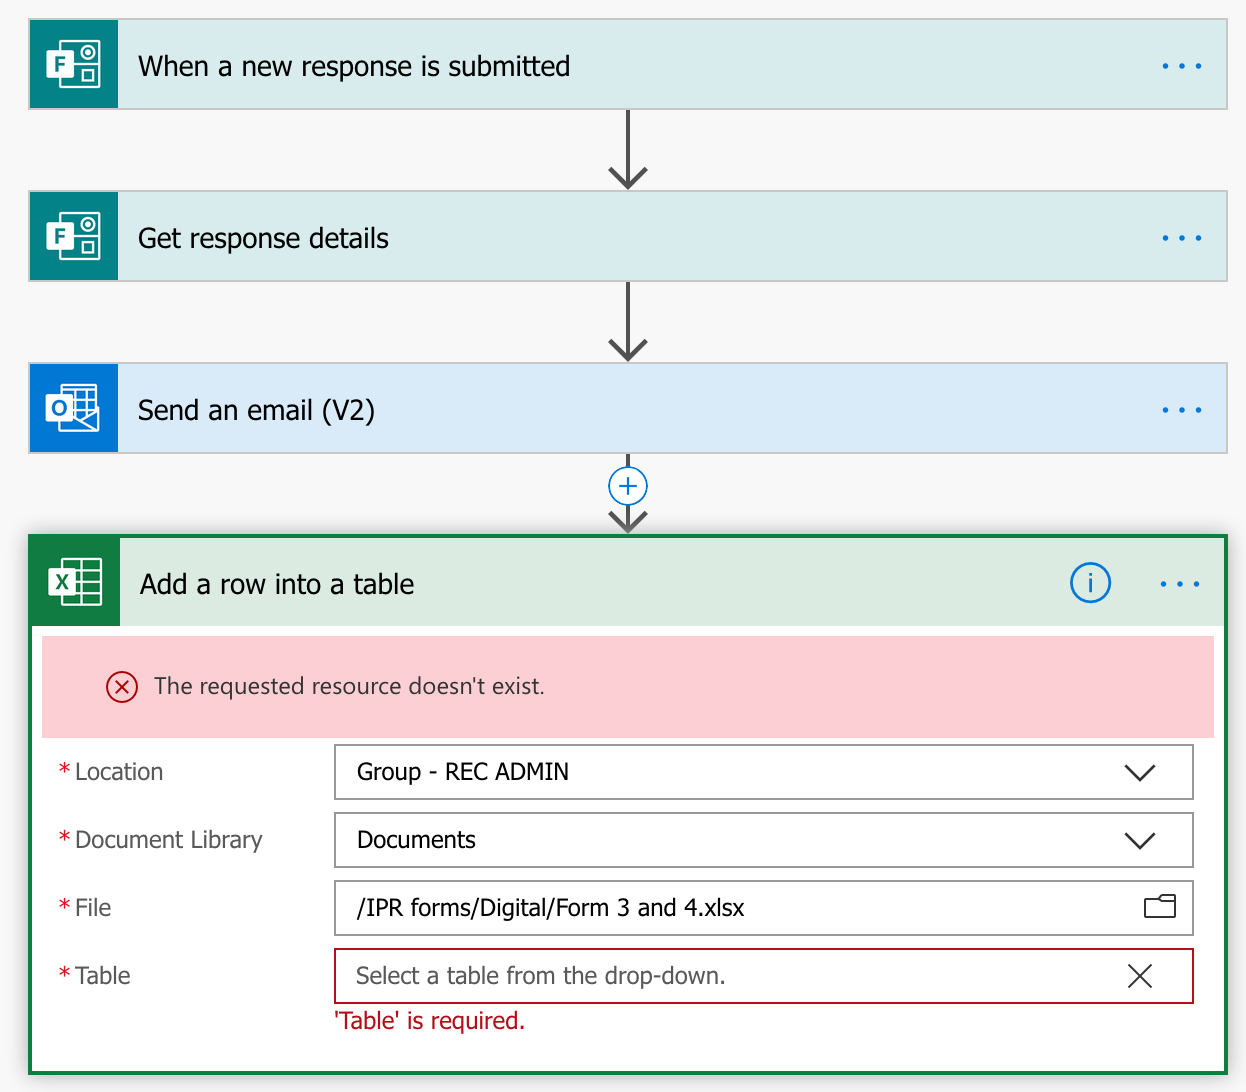
Task: Open the ellipsis menu for 'Send an email (V2)'
Action: click(x=1181, y=410)
